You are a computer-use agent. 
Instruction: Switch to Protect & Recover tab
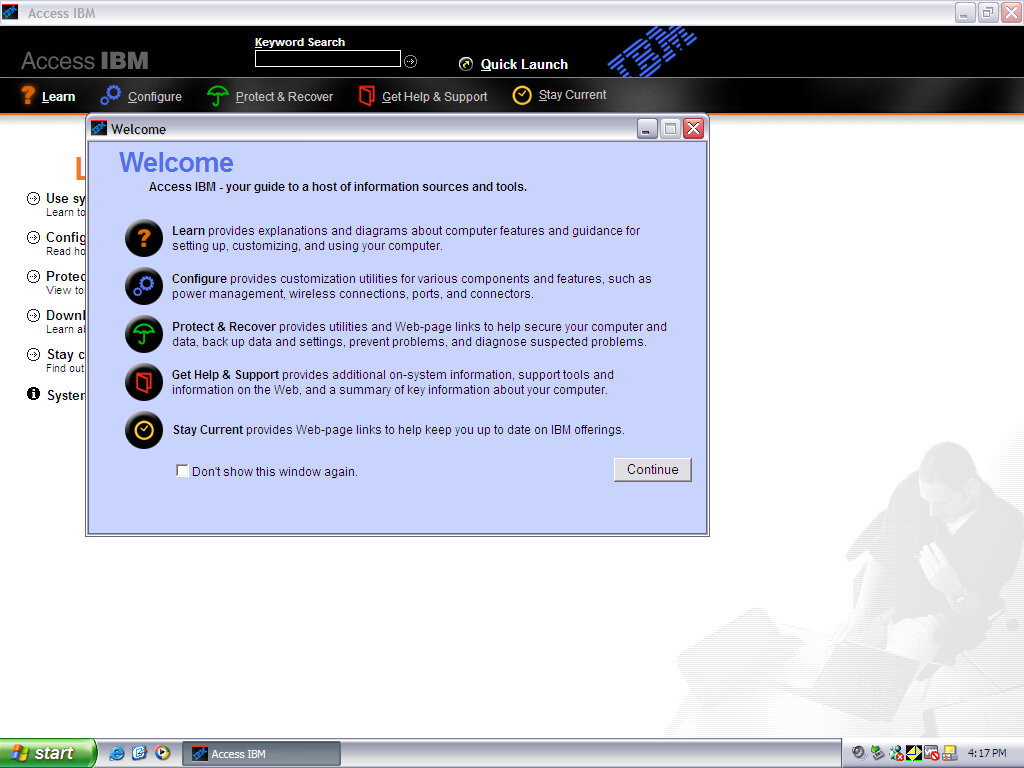[270, 96]
